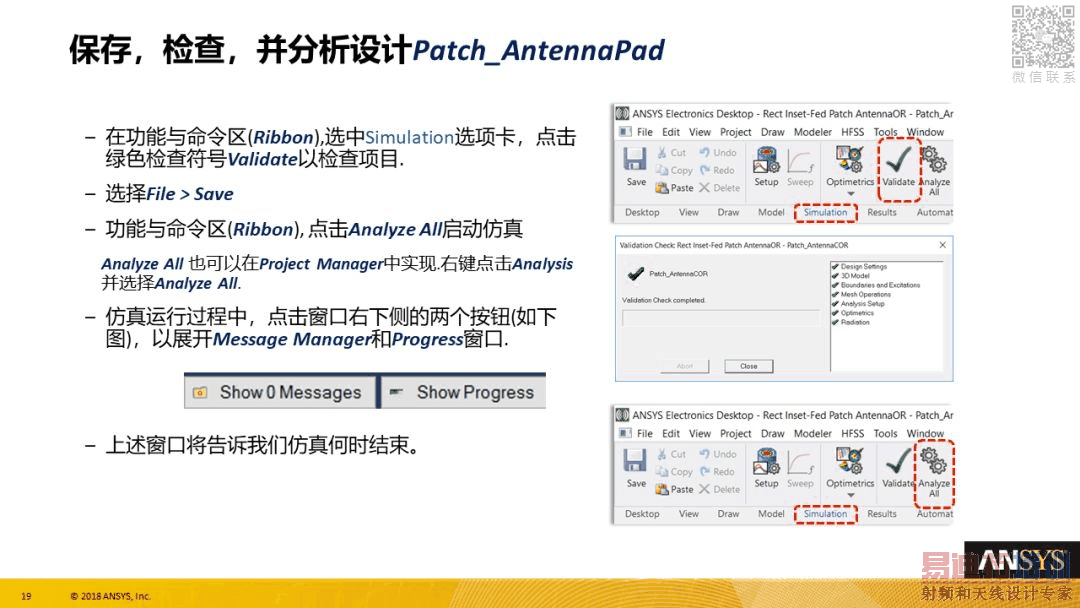Click the Show 0 Messages button
Viewport: 1080px width, 608px height.
280,392
